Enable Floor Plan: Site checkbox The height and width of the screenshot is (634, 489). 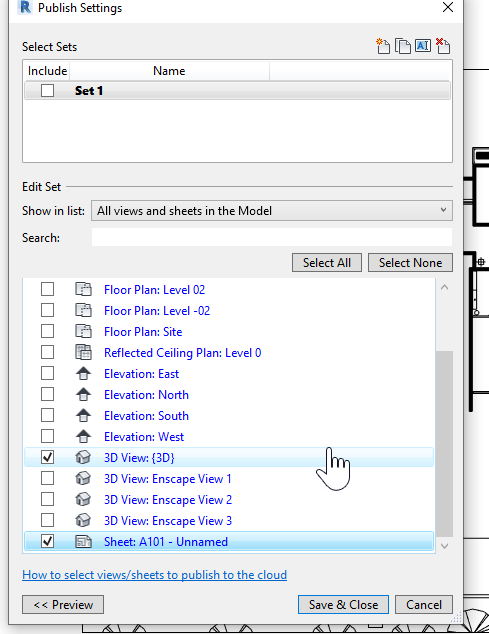pyautogui.click(x=47, y=332)
